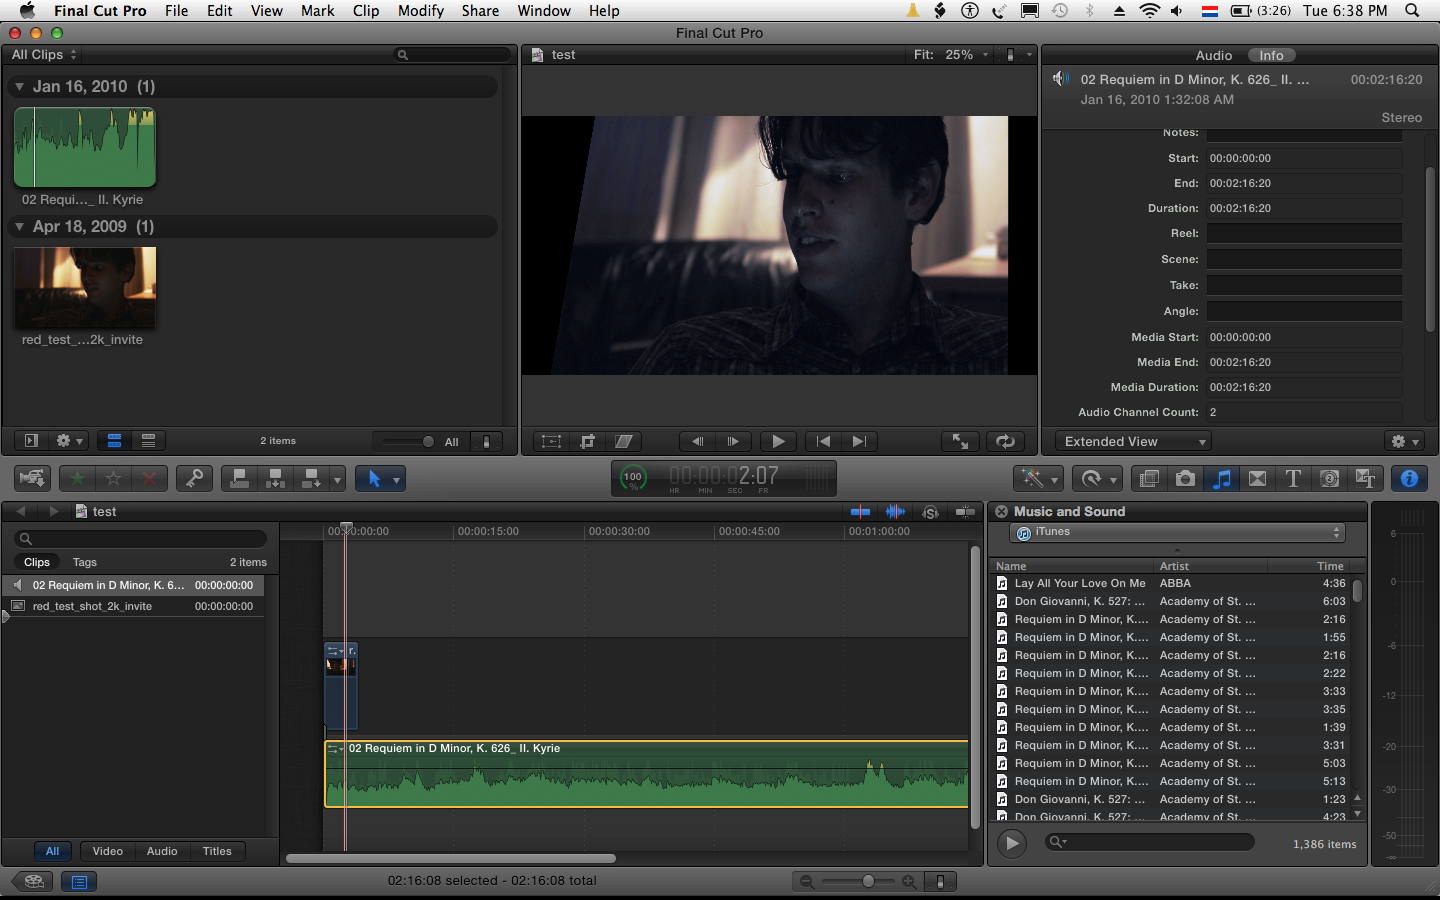Select Clips tab in timeline index
The height and width of the screenshot is (900, 1440).
[37, 563]
